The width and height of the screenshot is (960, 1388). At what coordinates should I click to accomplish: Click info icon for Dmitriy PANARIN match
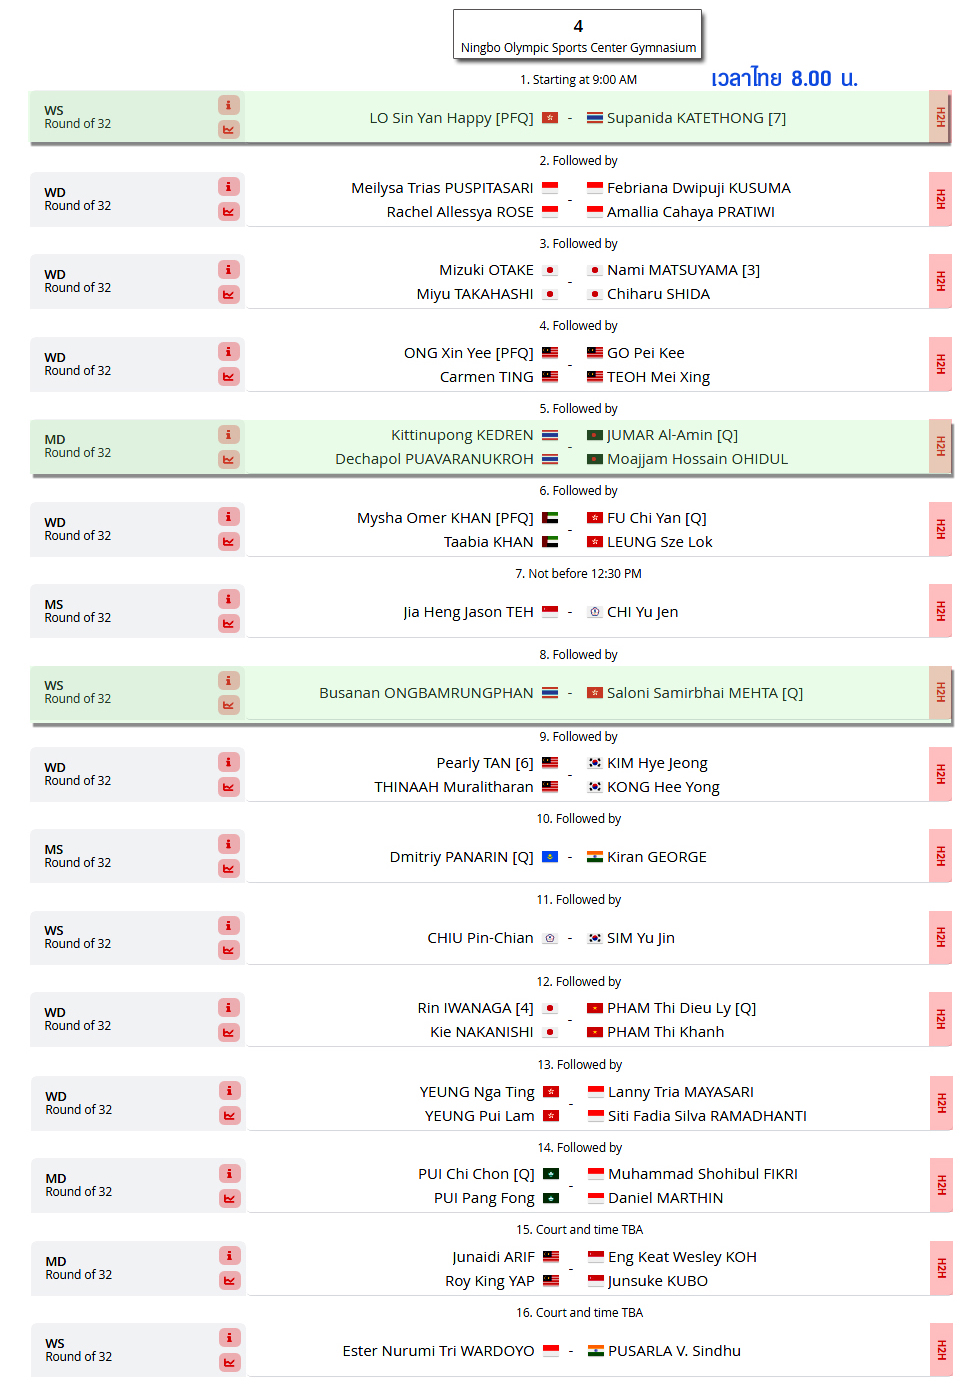229,843
